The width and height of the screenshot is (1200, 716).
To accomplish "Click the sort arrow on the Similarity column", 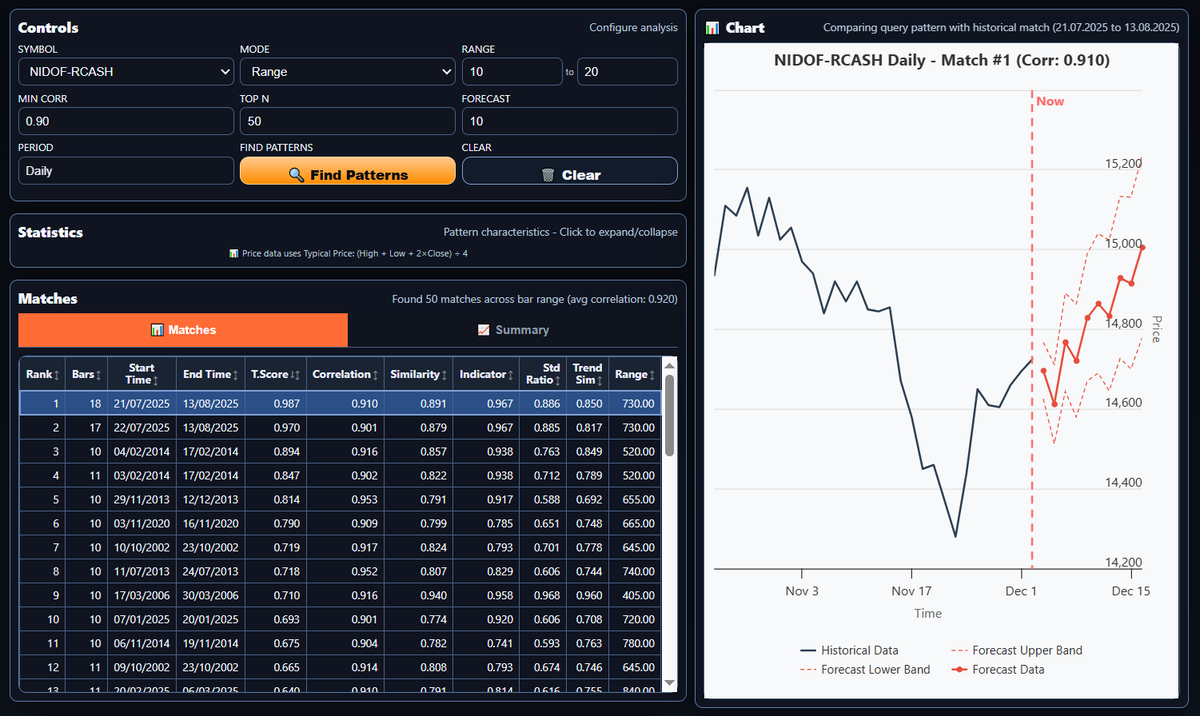I will coord(444,374).
